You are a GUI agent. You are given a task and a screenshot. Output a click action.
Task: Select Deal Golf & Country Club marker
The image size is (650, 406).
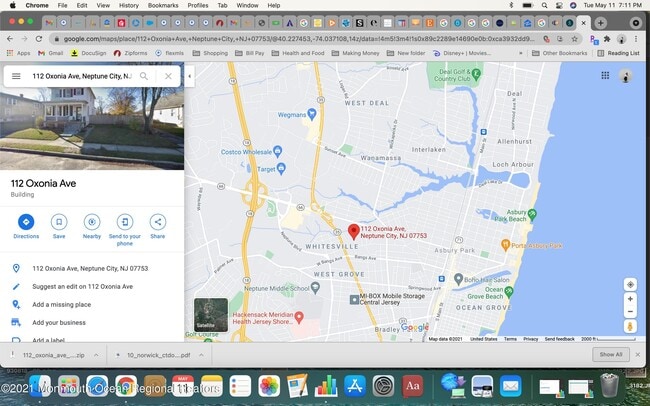click(476, 75)
